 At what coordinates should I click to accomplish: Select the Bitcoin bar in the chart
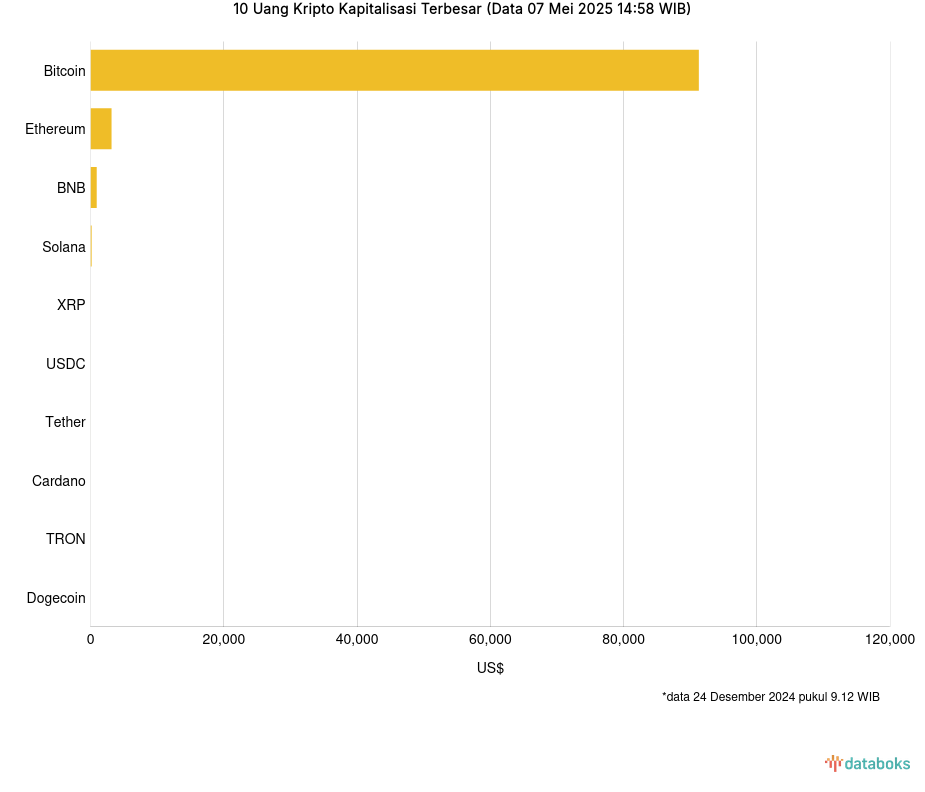394,70
